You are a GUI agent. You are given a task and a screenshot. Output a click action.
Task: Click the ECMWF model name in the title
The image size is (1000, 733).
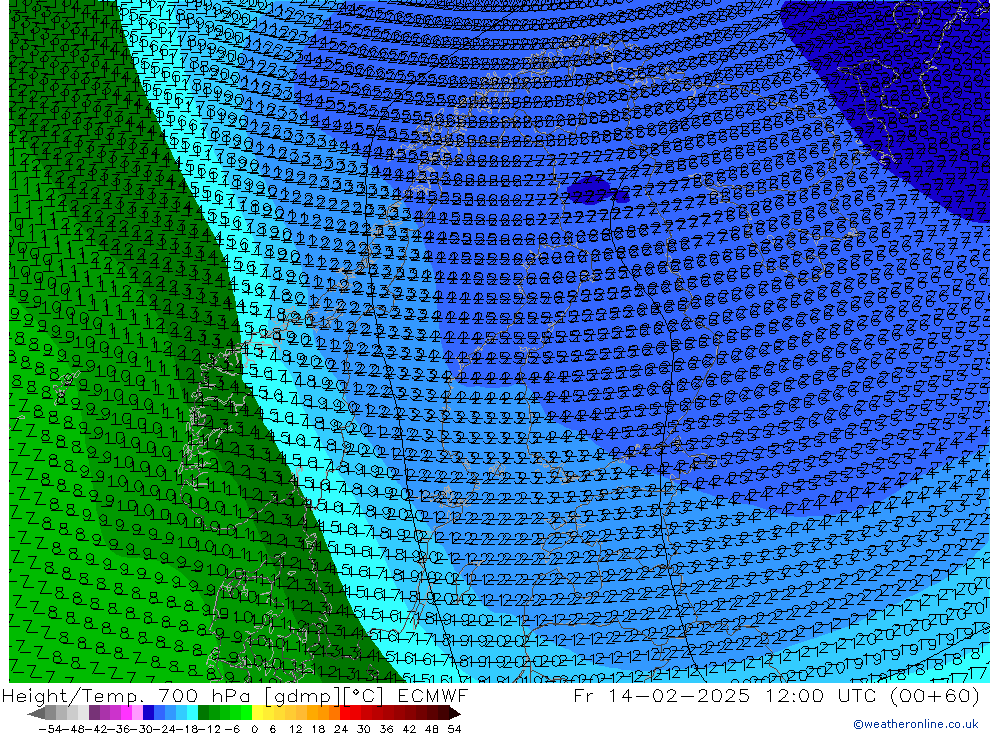pos(432,695)
